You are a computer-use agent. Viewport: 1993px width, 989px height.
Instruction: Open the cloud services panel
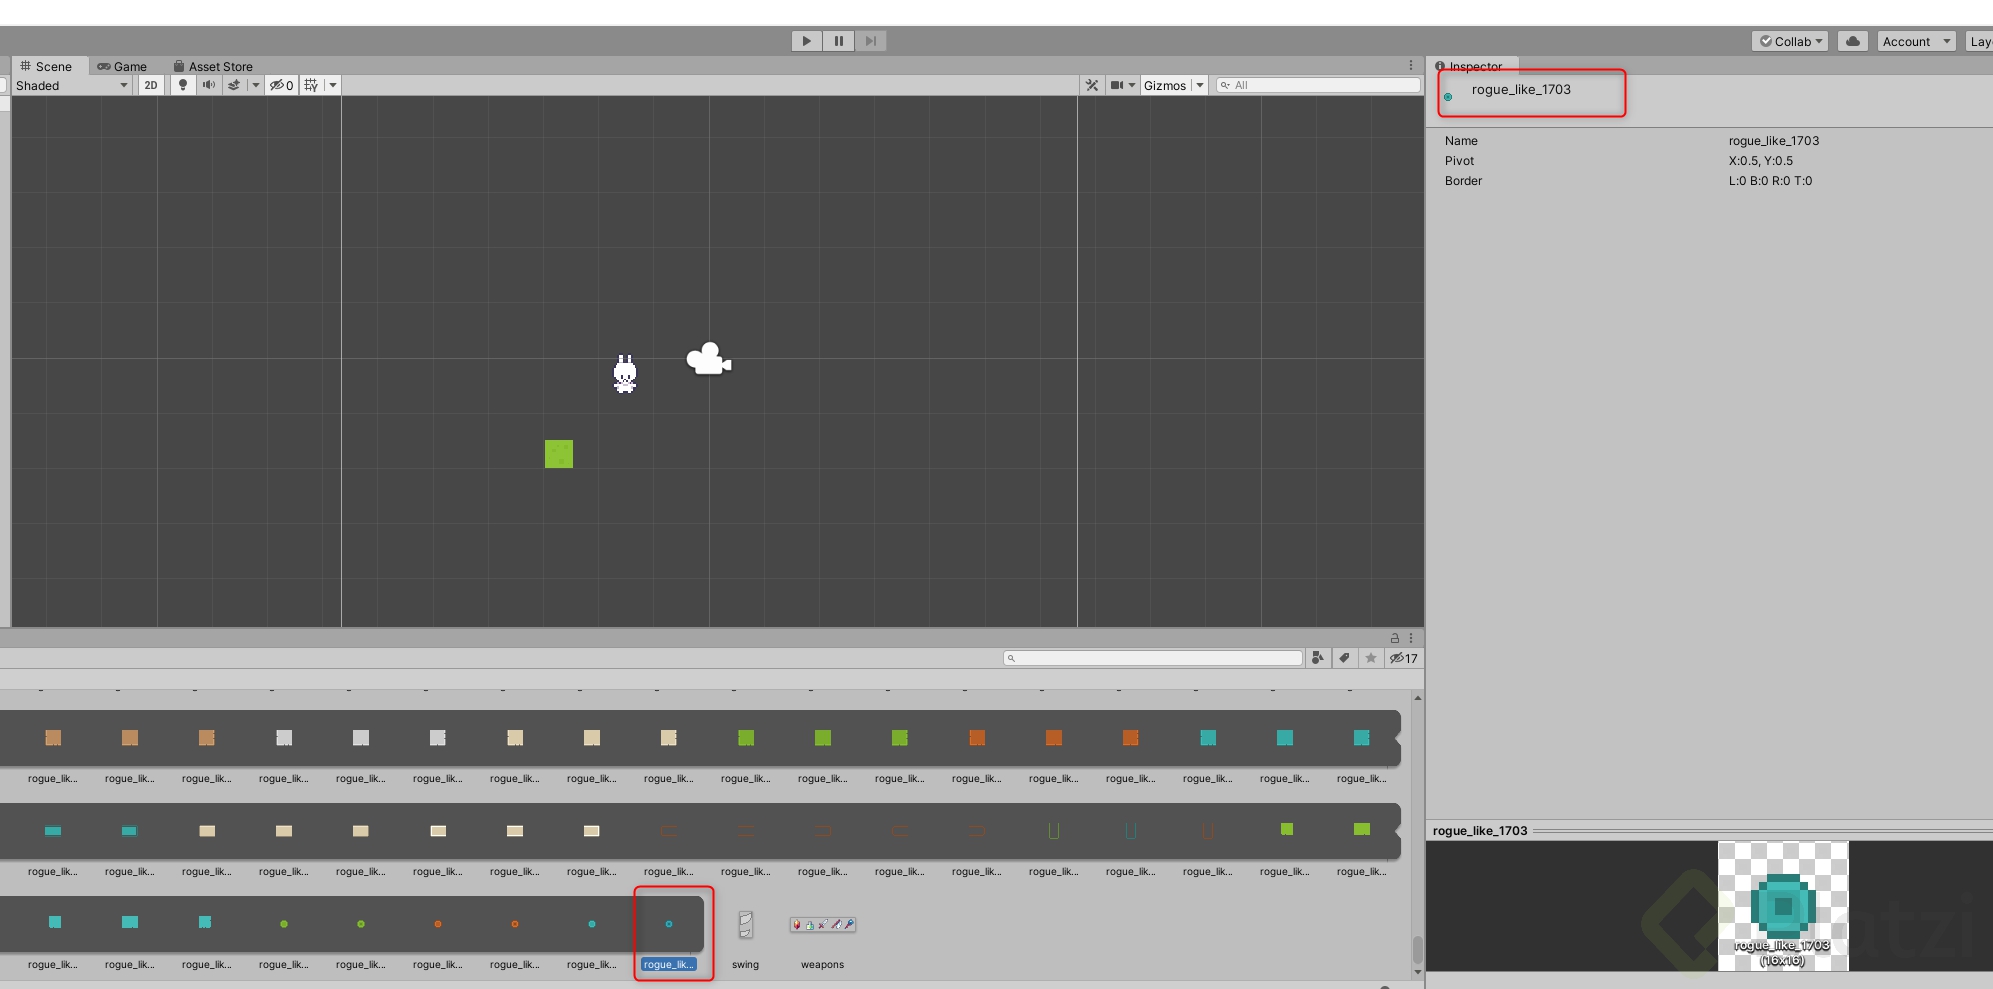pyautogui.click(x=1853, y=41)
